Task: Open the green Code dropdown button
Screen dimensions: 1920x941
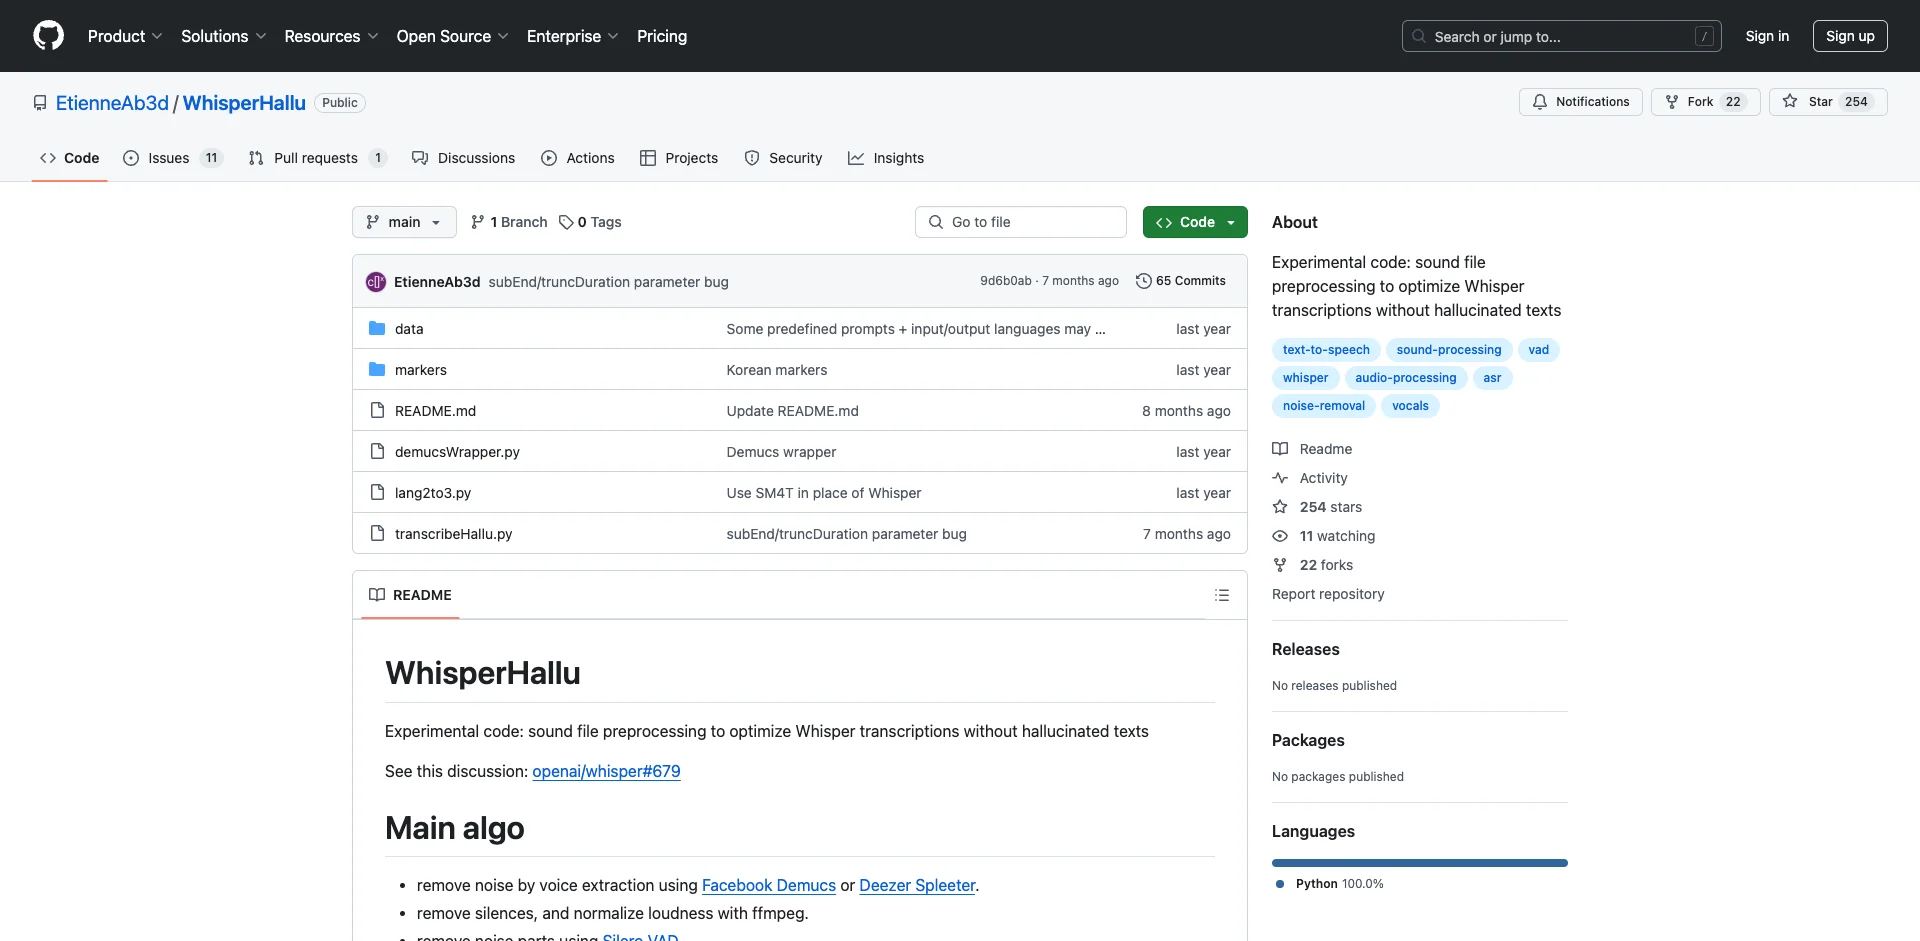Action: click(1195, 222)
